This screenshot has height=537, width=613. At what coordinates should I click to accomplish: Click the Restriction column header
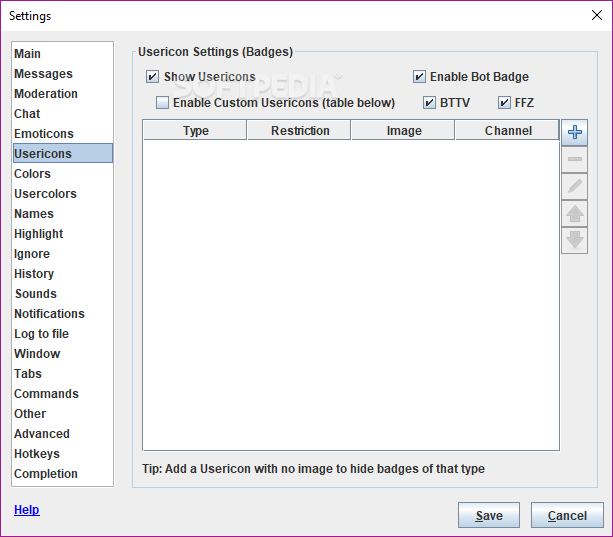coord(299,130)
